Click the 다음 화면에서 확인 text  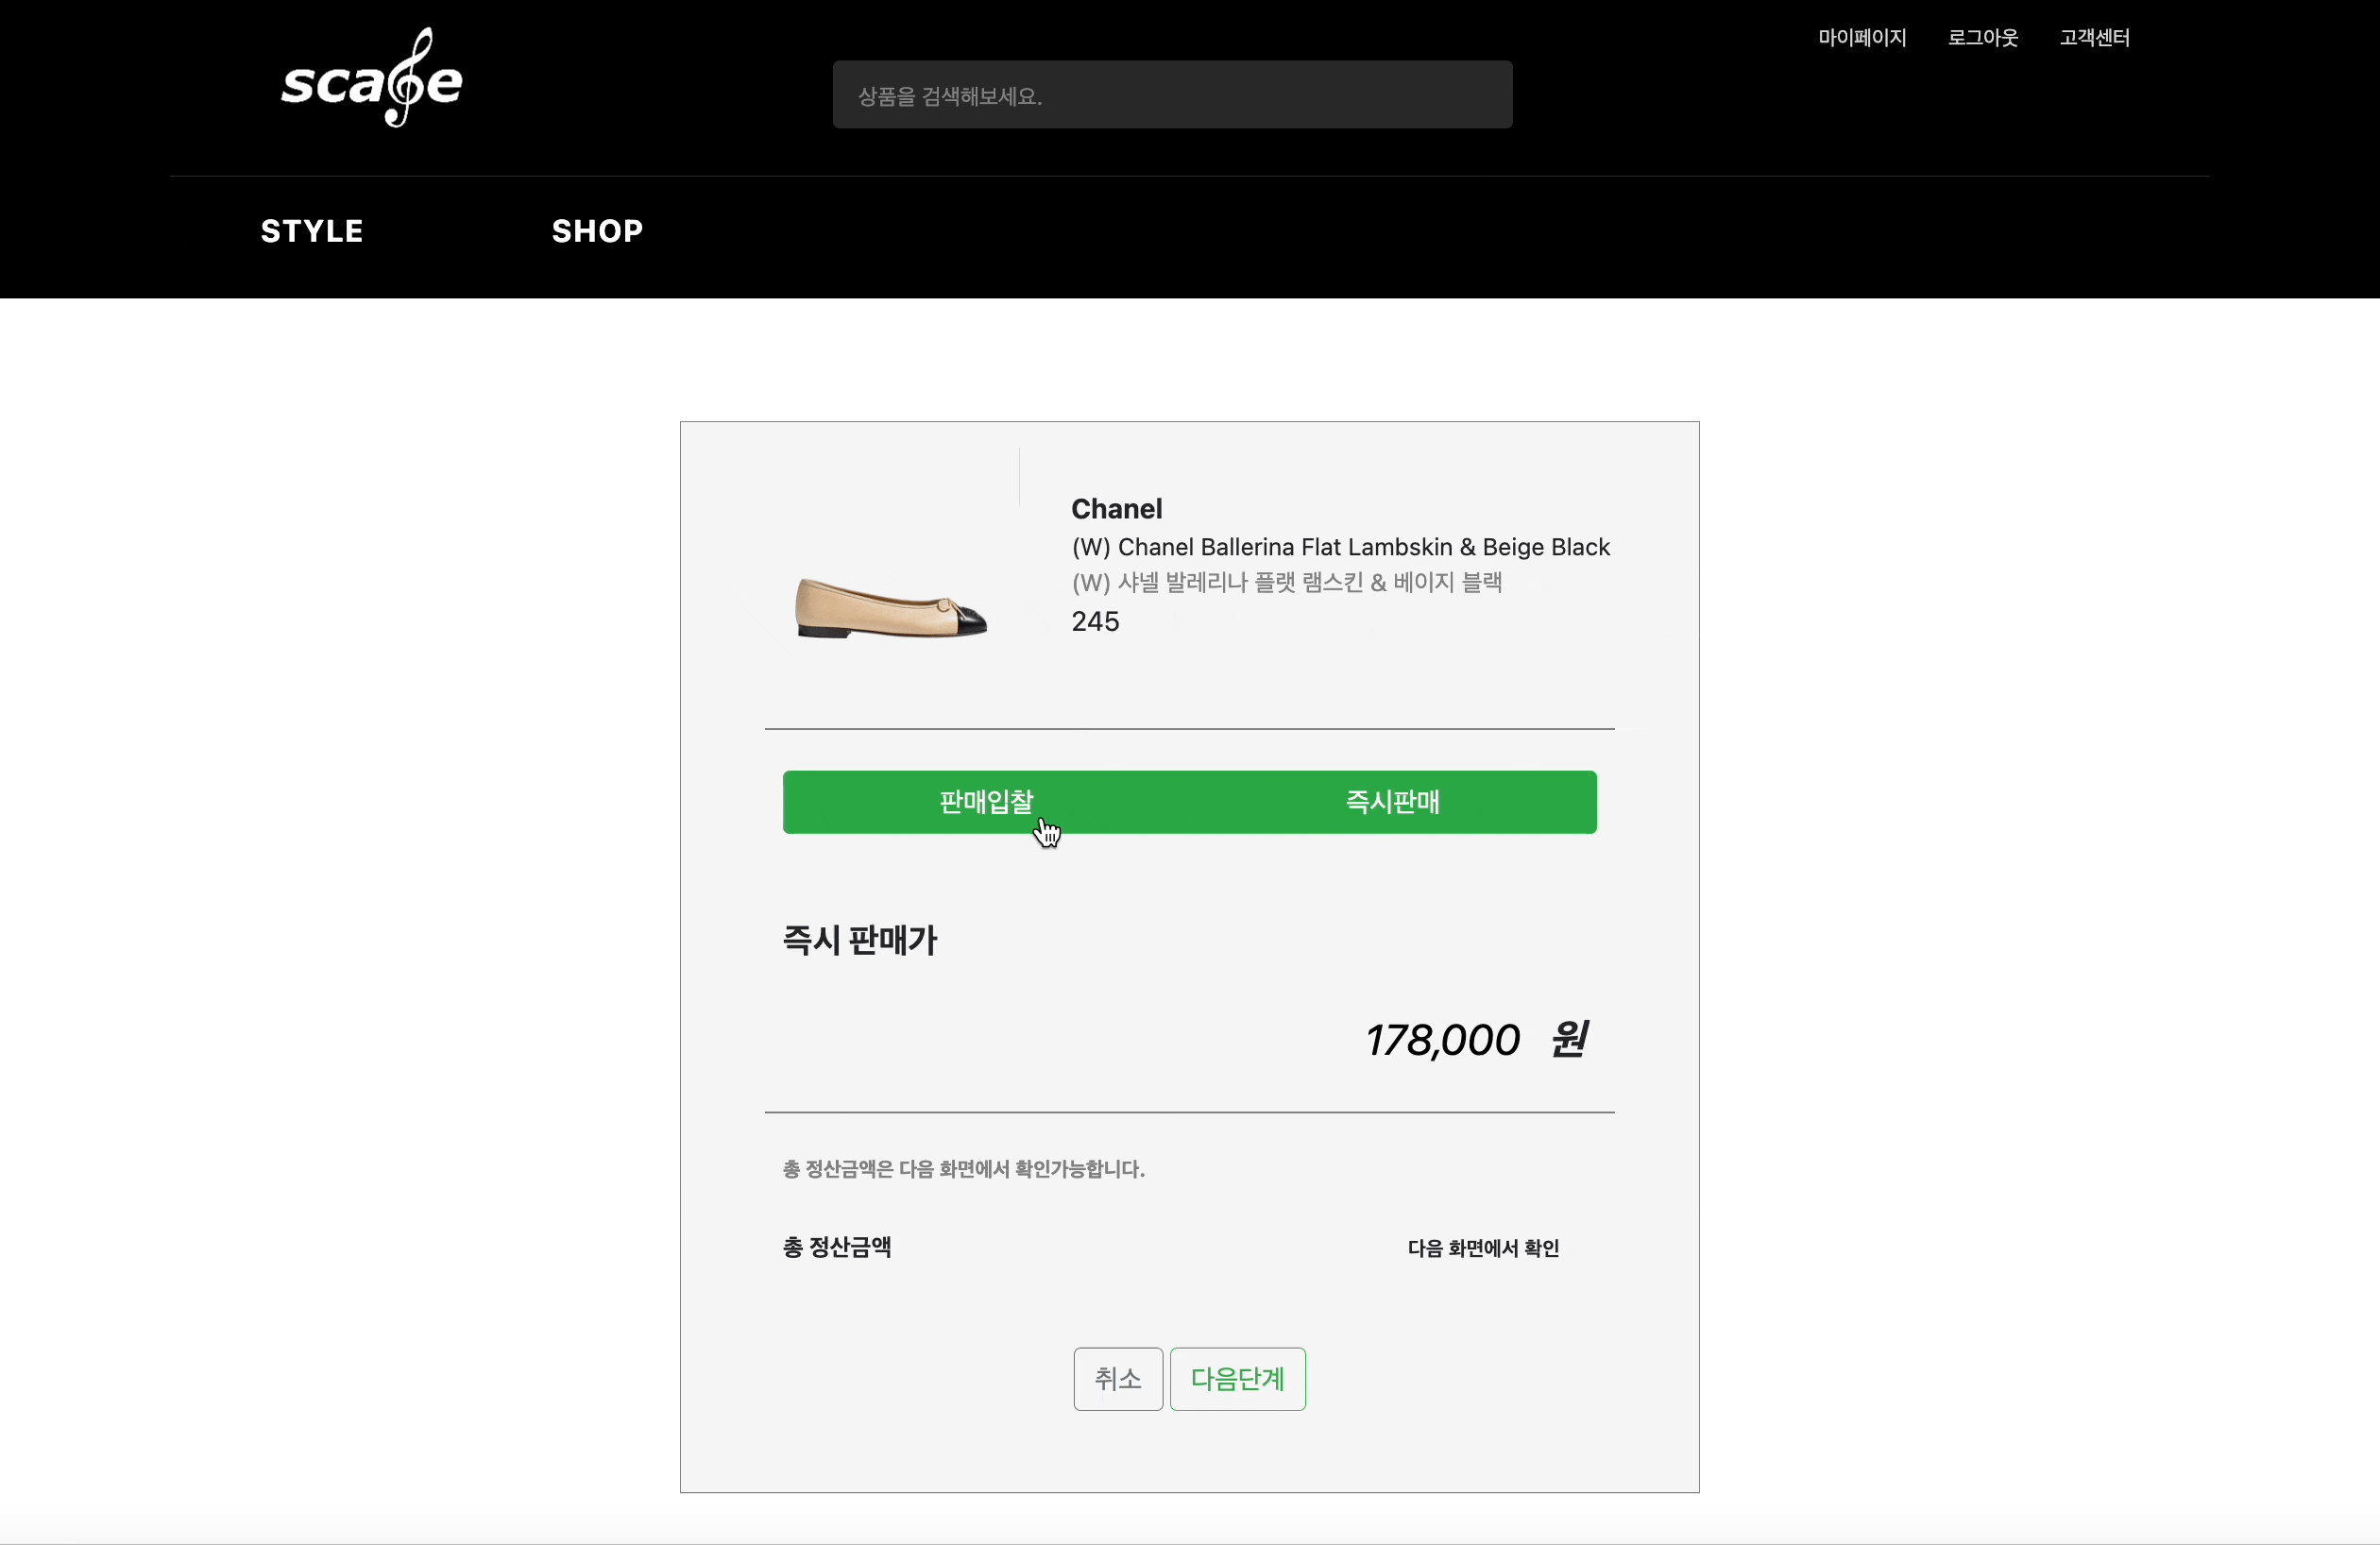click(1482, 1249)
